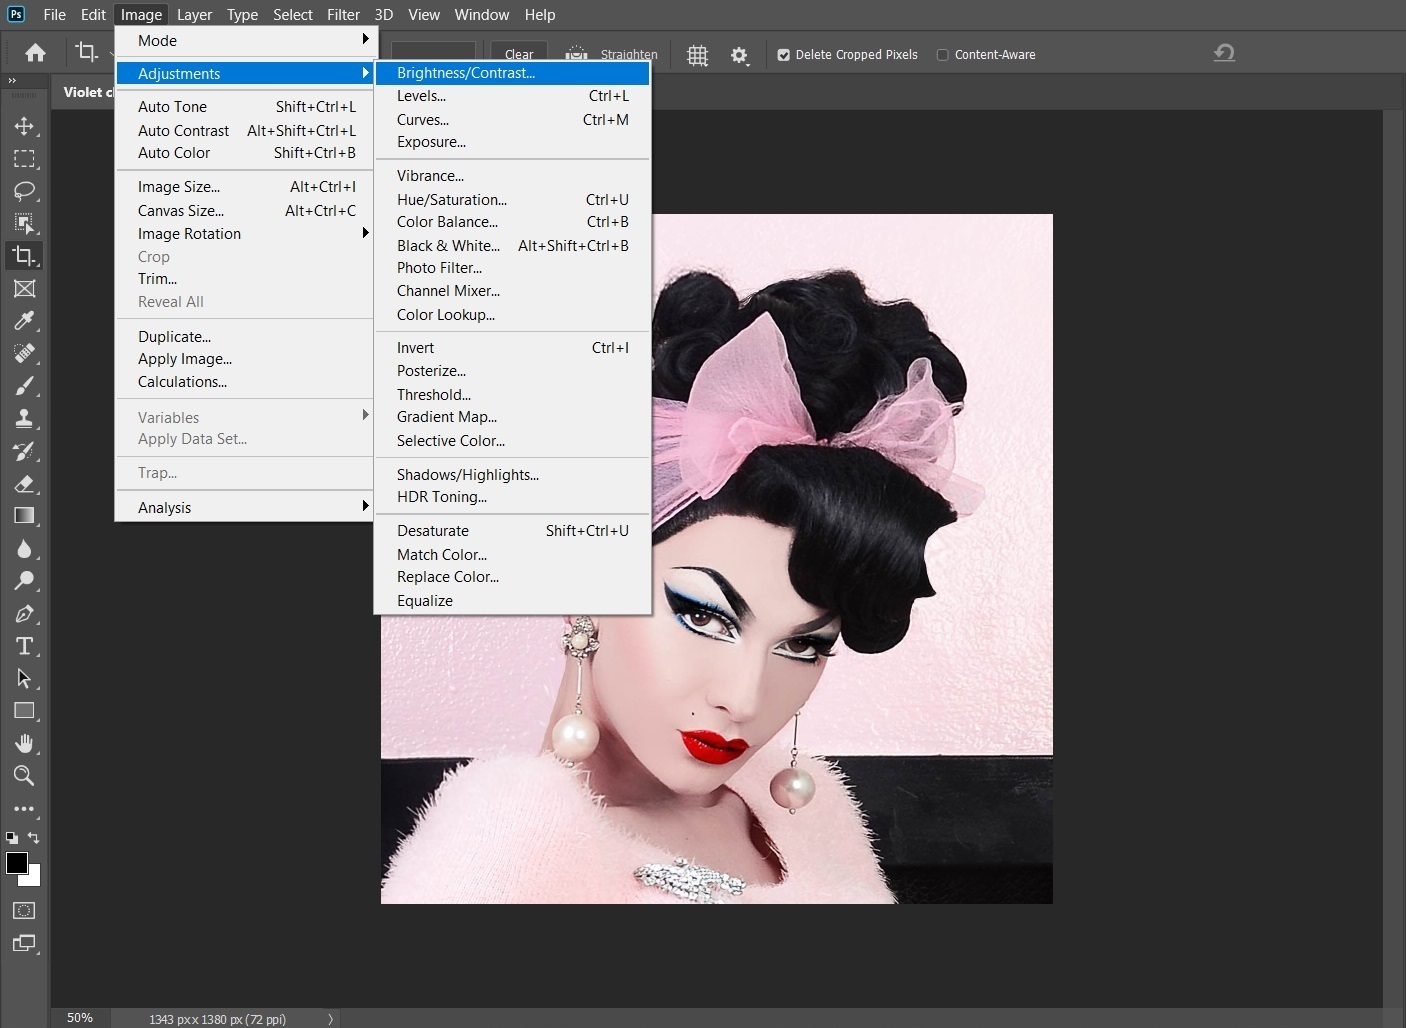Reset default foreground and background colors
The height and width of the screenshot is (1028, 1406).
click(11, 838)
